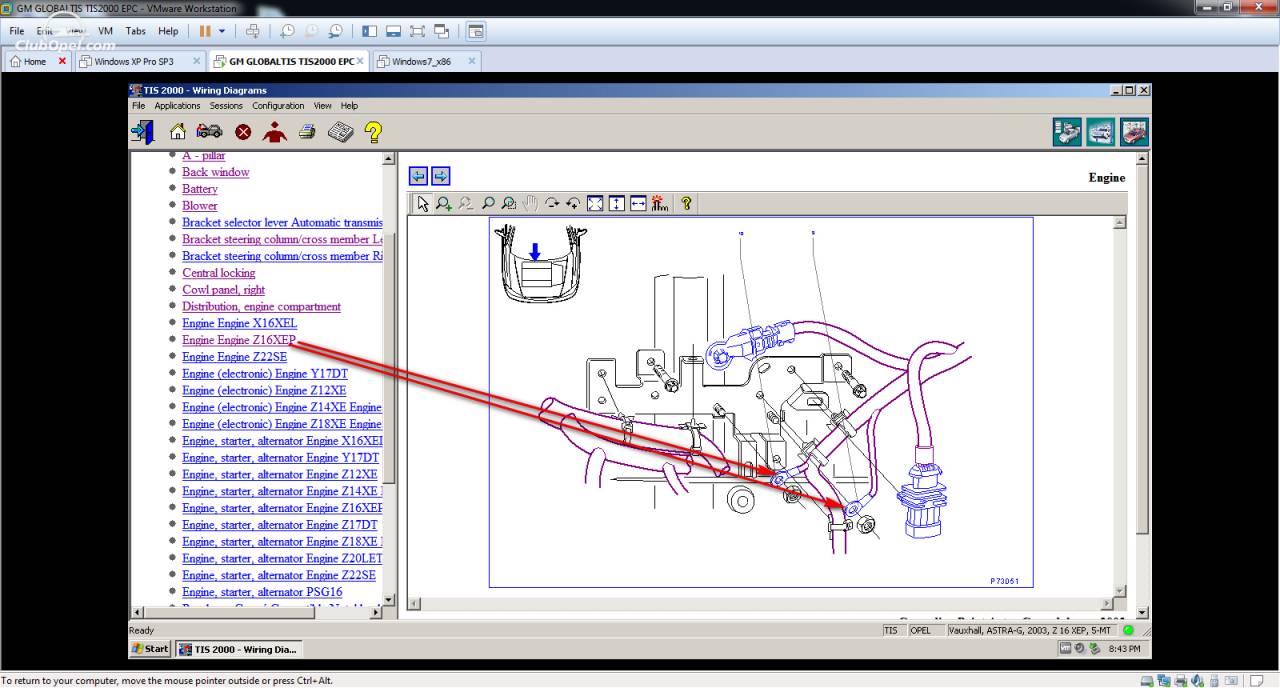Click the left list horizontal scroll right arrow
Screen dimensions: 1280x688
tap(376, 612)
